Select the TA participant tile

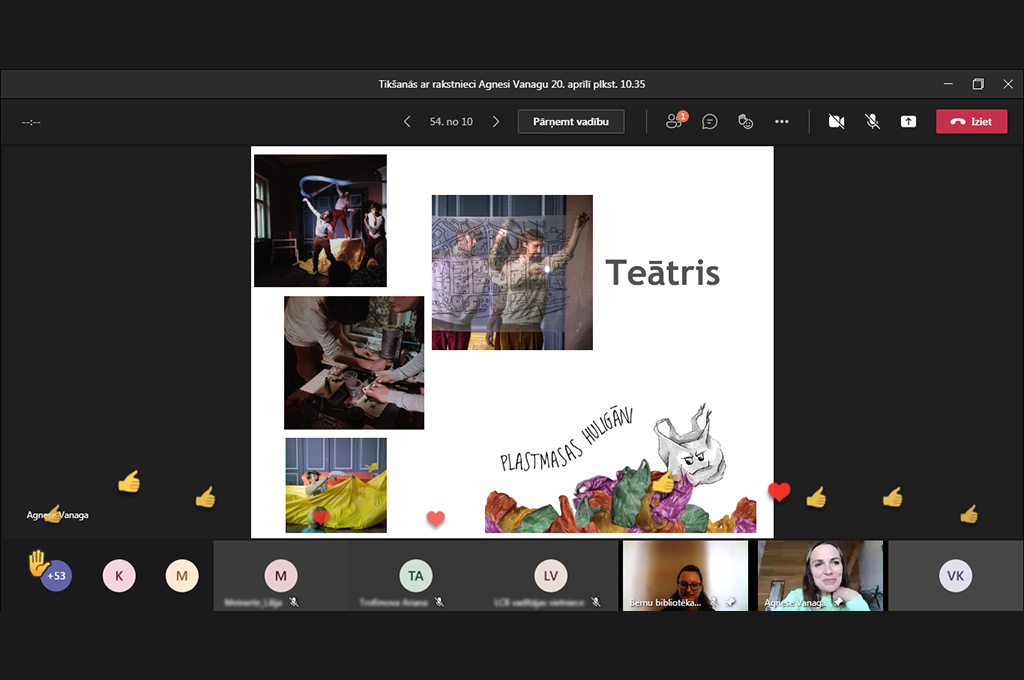click(416, 575)
